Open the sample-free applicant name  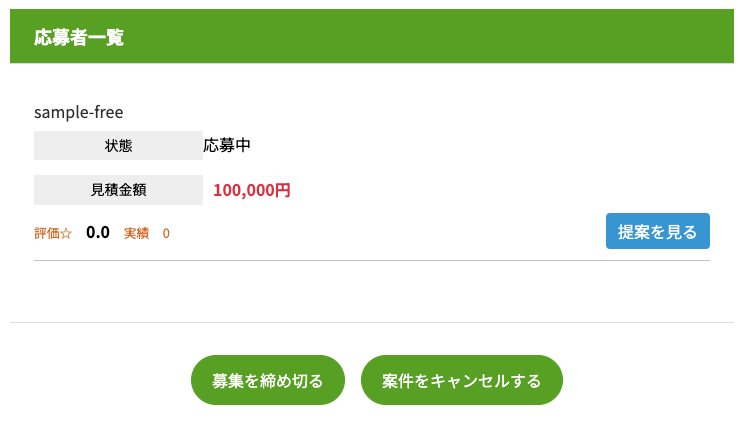78,112
